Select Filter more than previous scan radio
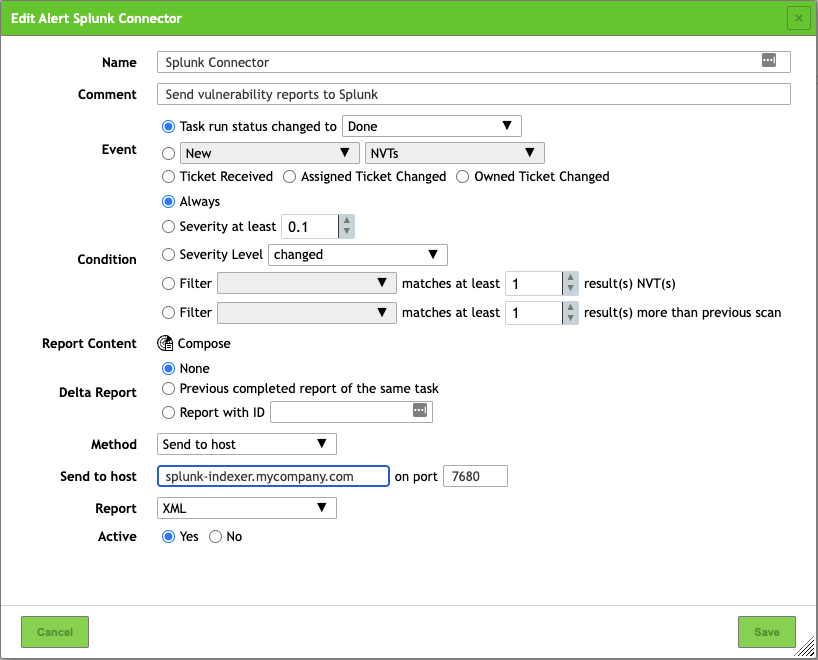The image size is (818, 660). click(x=168, y=313)
